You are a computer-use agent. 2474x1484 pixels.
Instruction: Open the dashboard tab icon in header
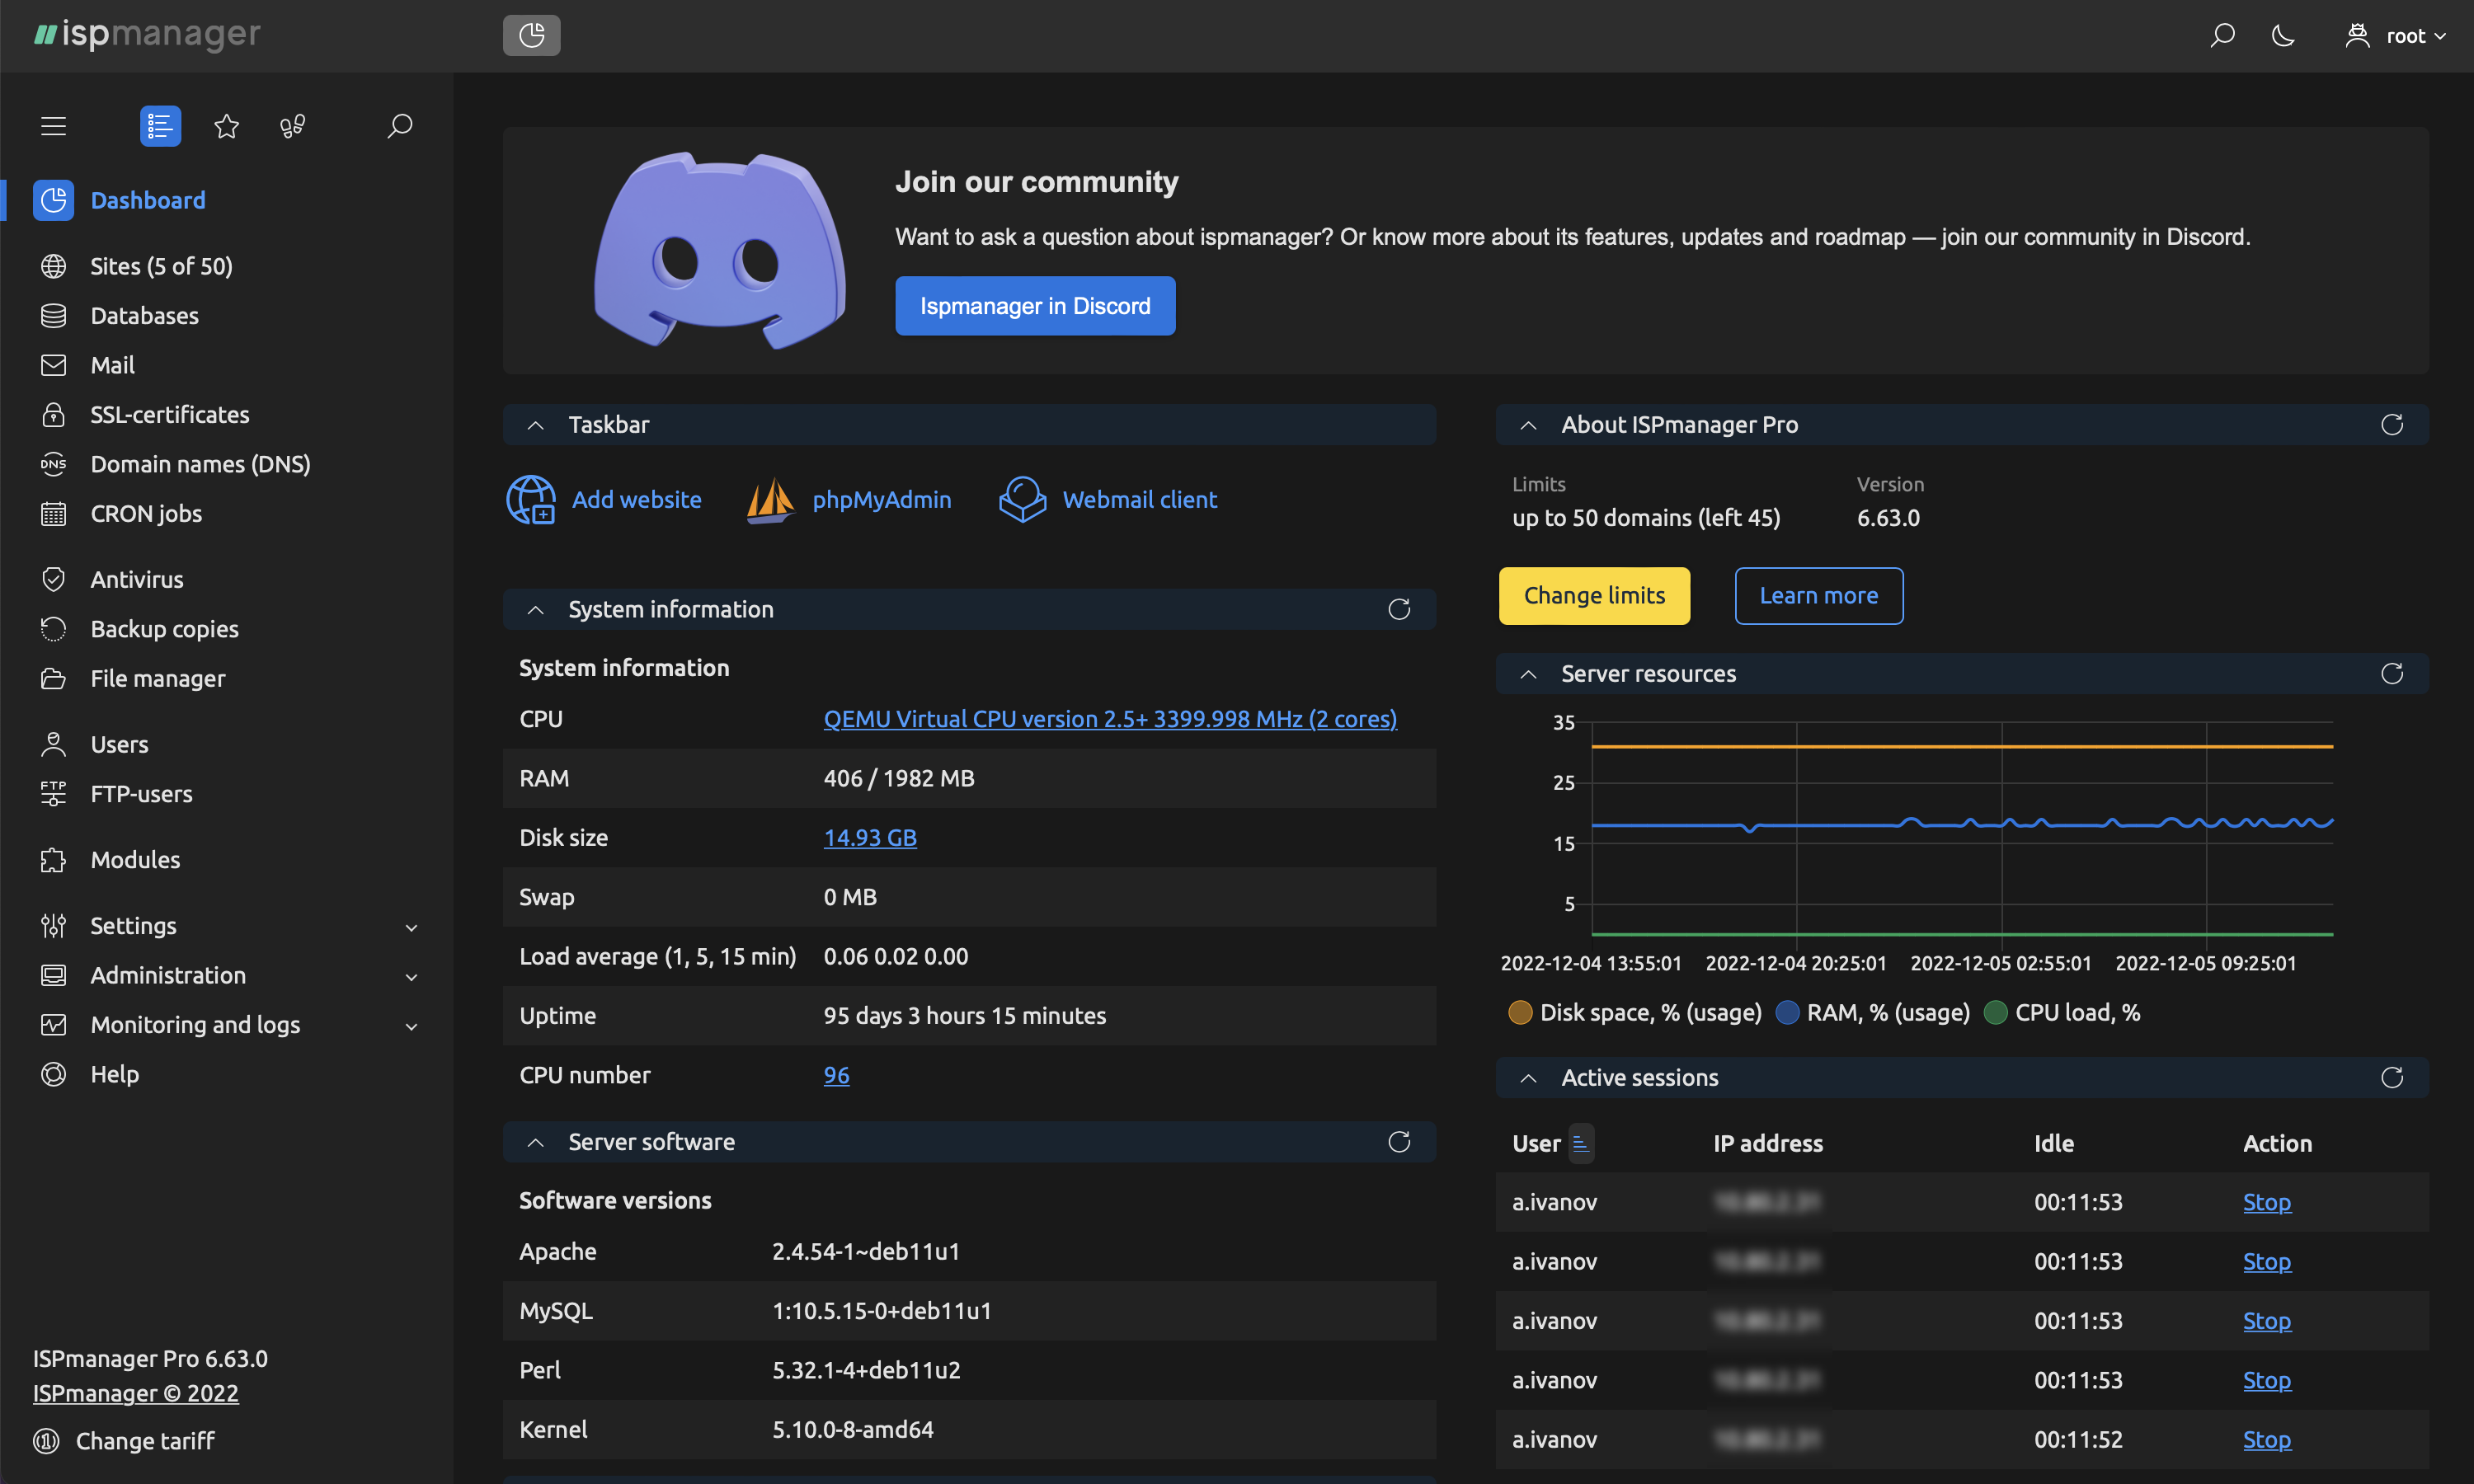pos(531,35)
